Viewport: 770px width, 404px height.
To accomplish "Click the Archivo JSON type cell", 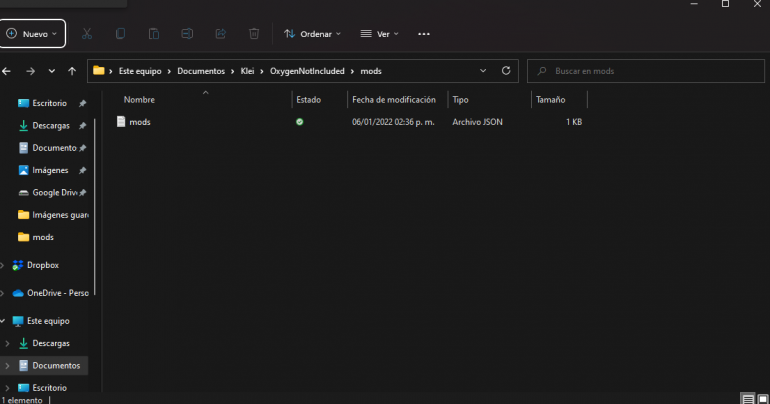I will point(477,122).
